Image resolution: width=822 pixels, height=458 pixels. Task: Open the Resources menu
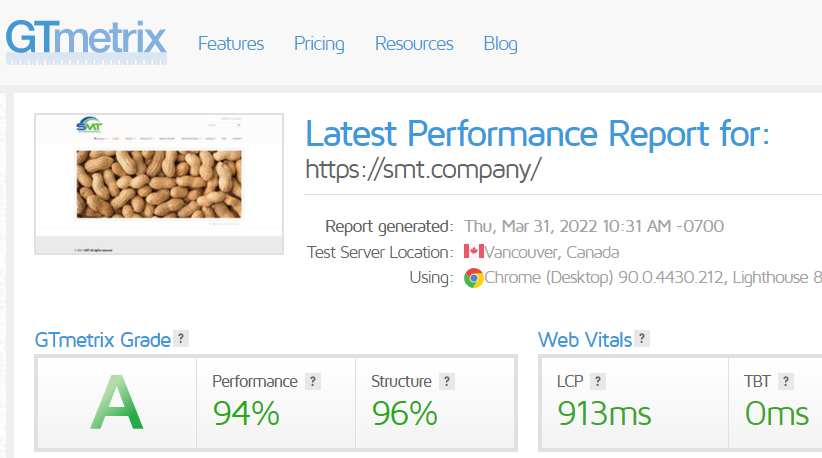coord(414,43)
